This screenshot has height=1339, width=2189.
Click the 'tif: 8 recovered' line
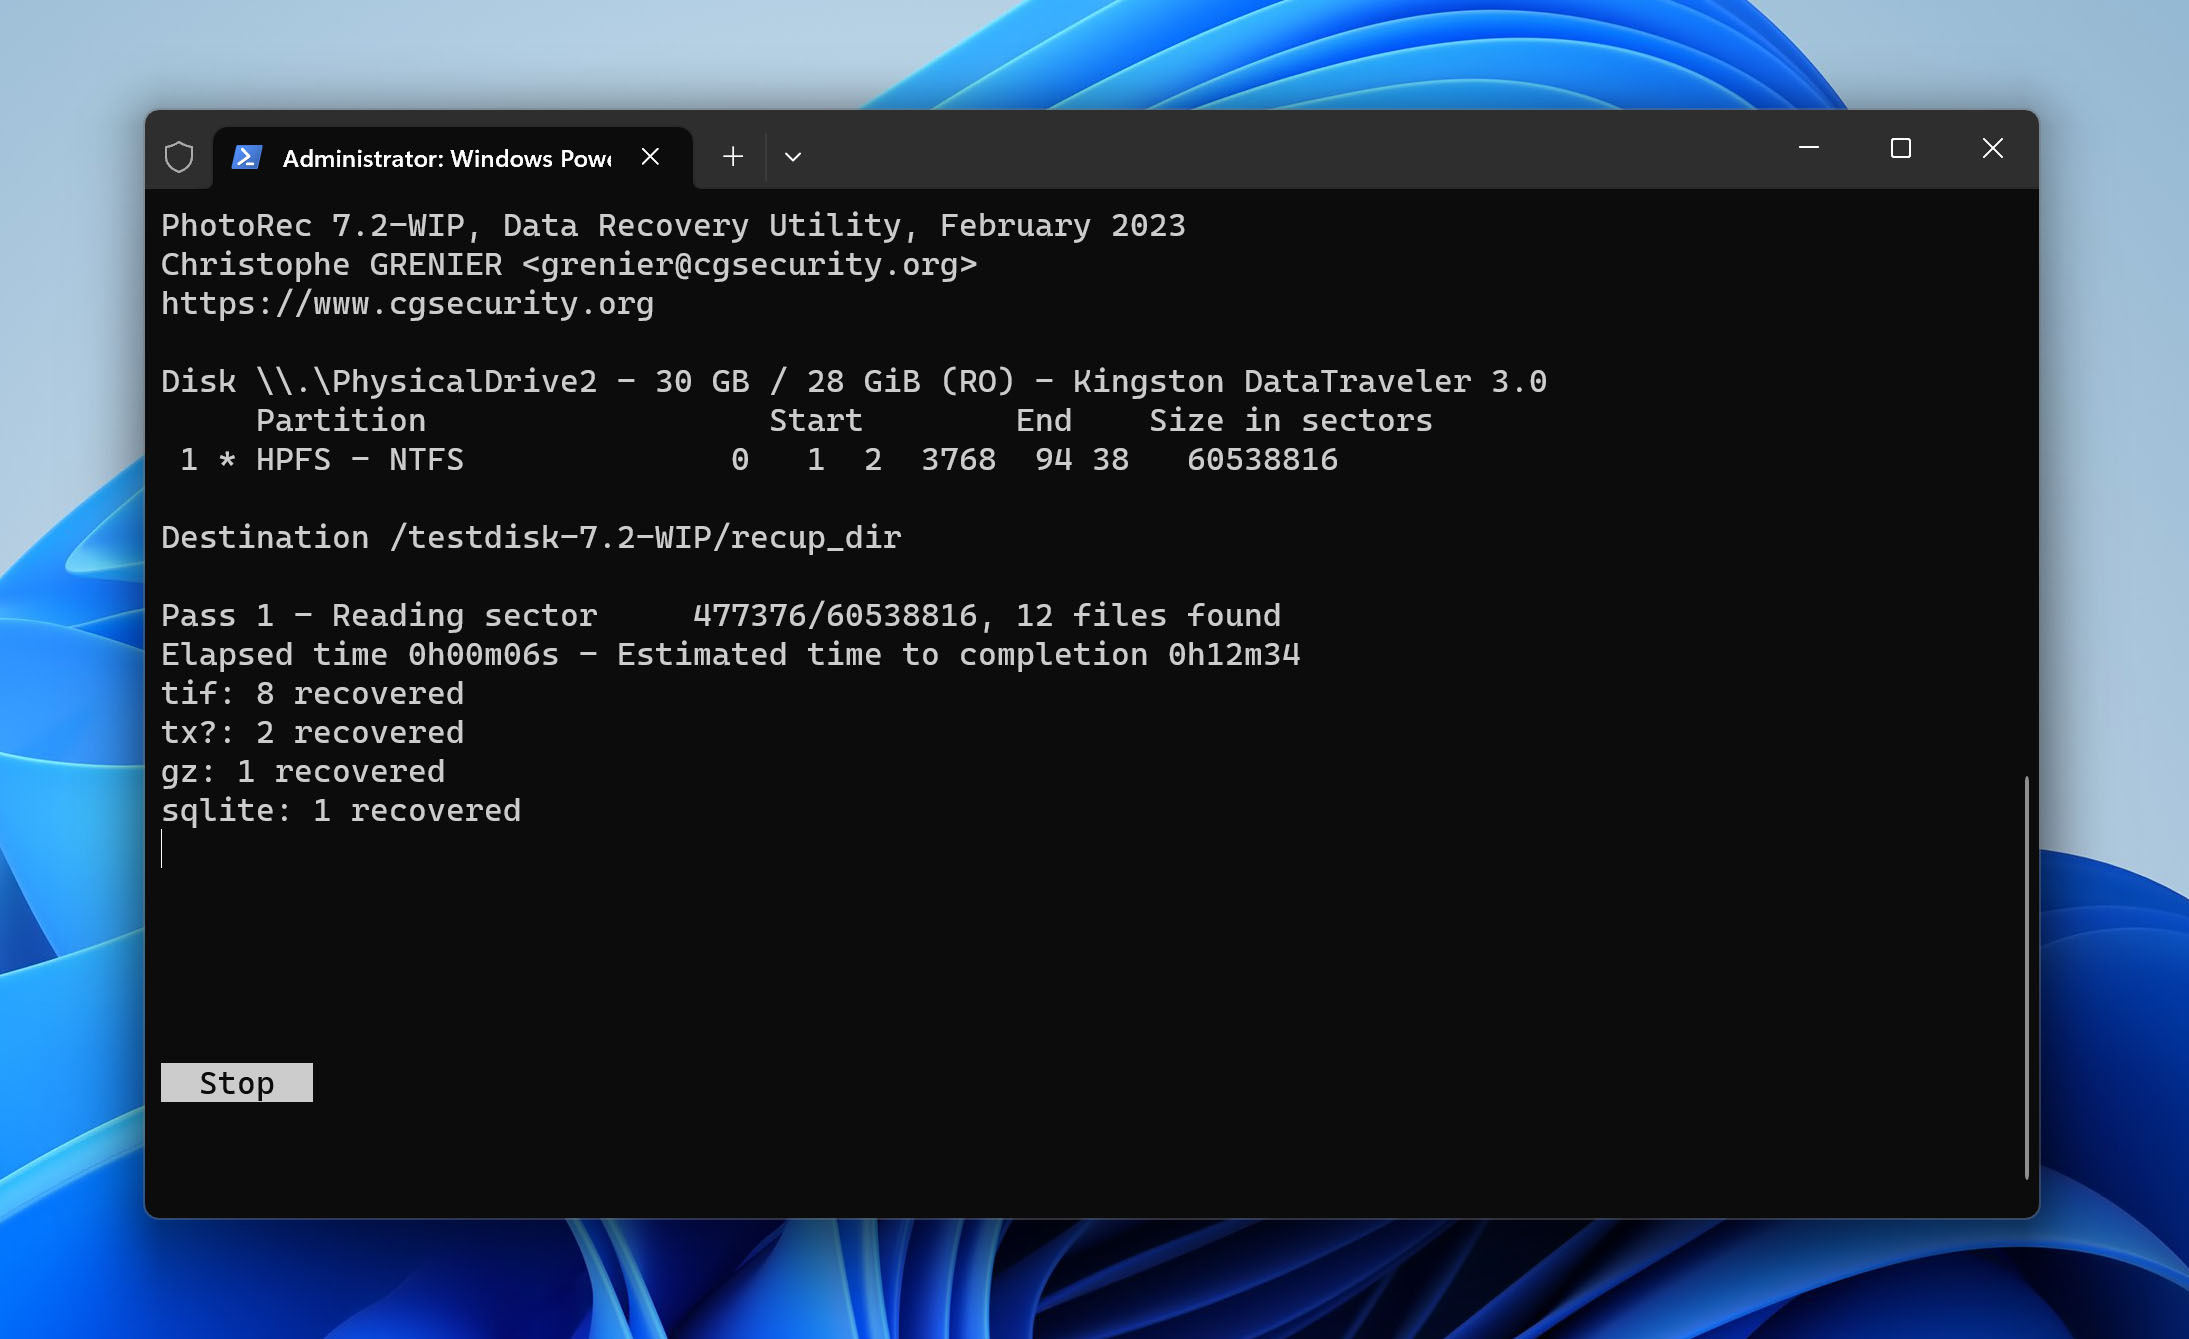pos(312,694)
